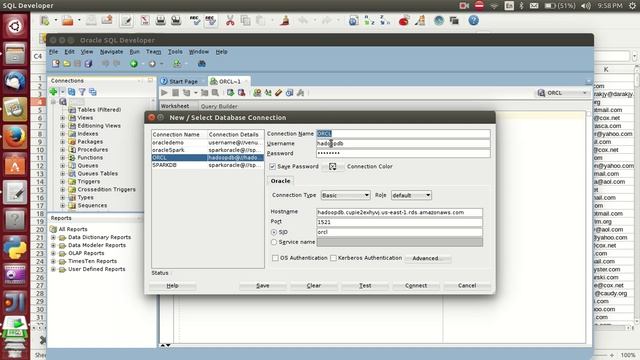Click the eraser clear icon in worksheet toolbar
The width and height of the screenshot is (640, 360).
point(278,93)
